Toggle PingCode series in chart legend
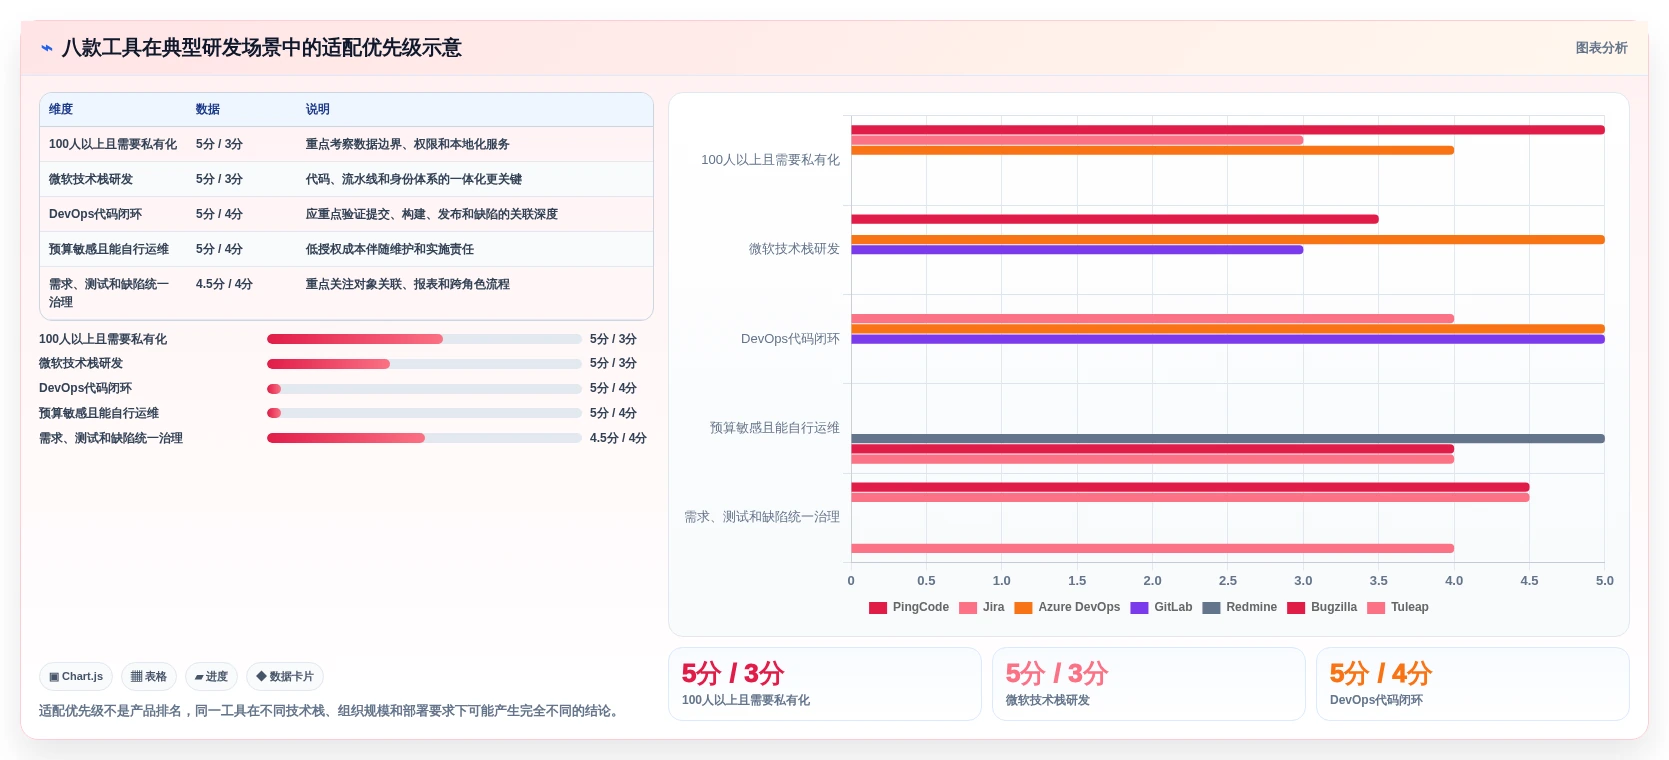This screenshot has width=1669, height=760. coord(909,607)
